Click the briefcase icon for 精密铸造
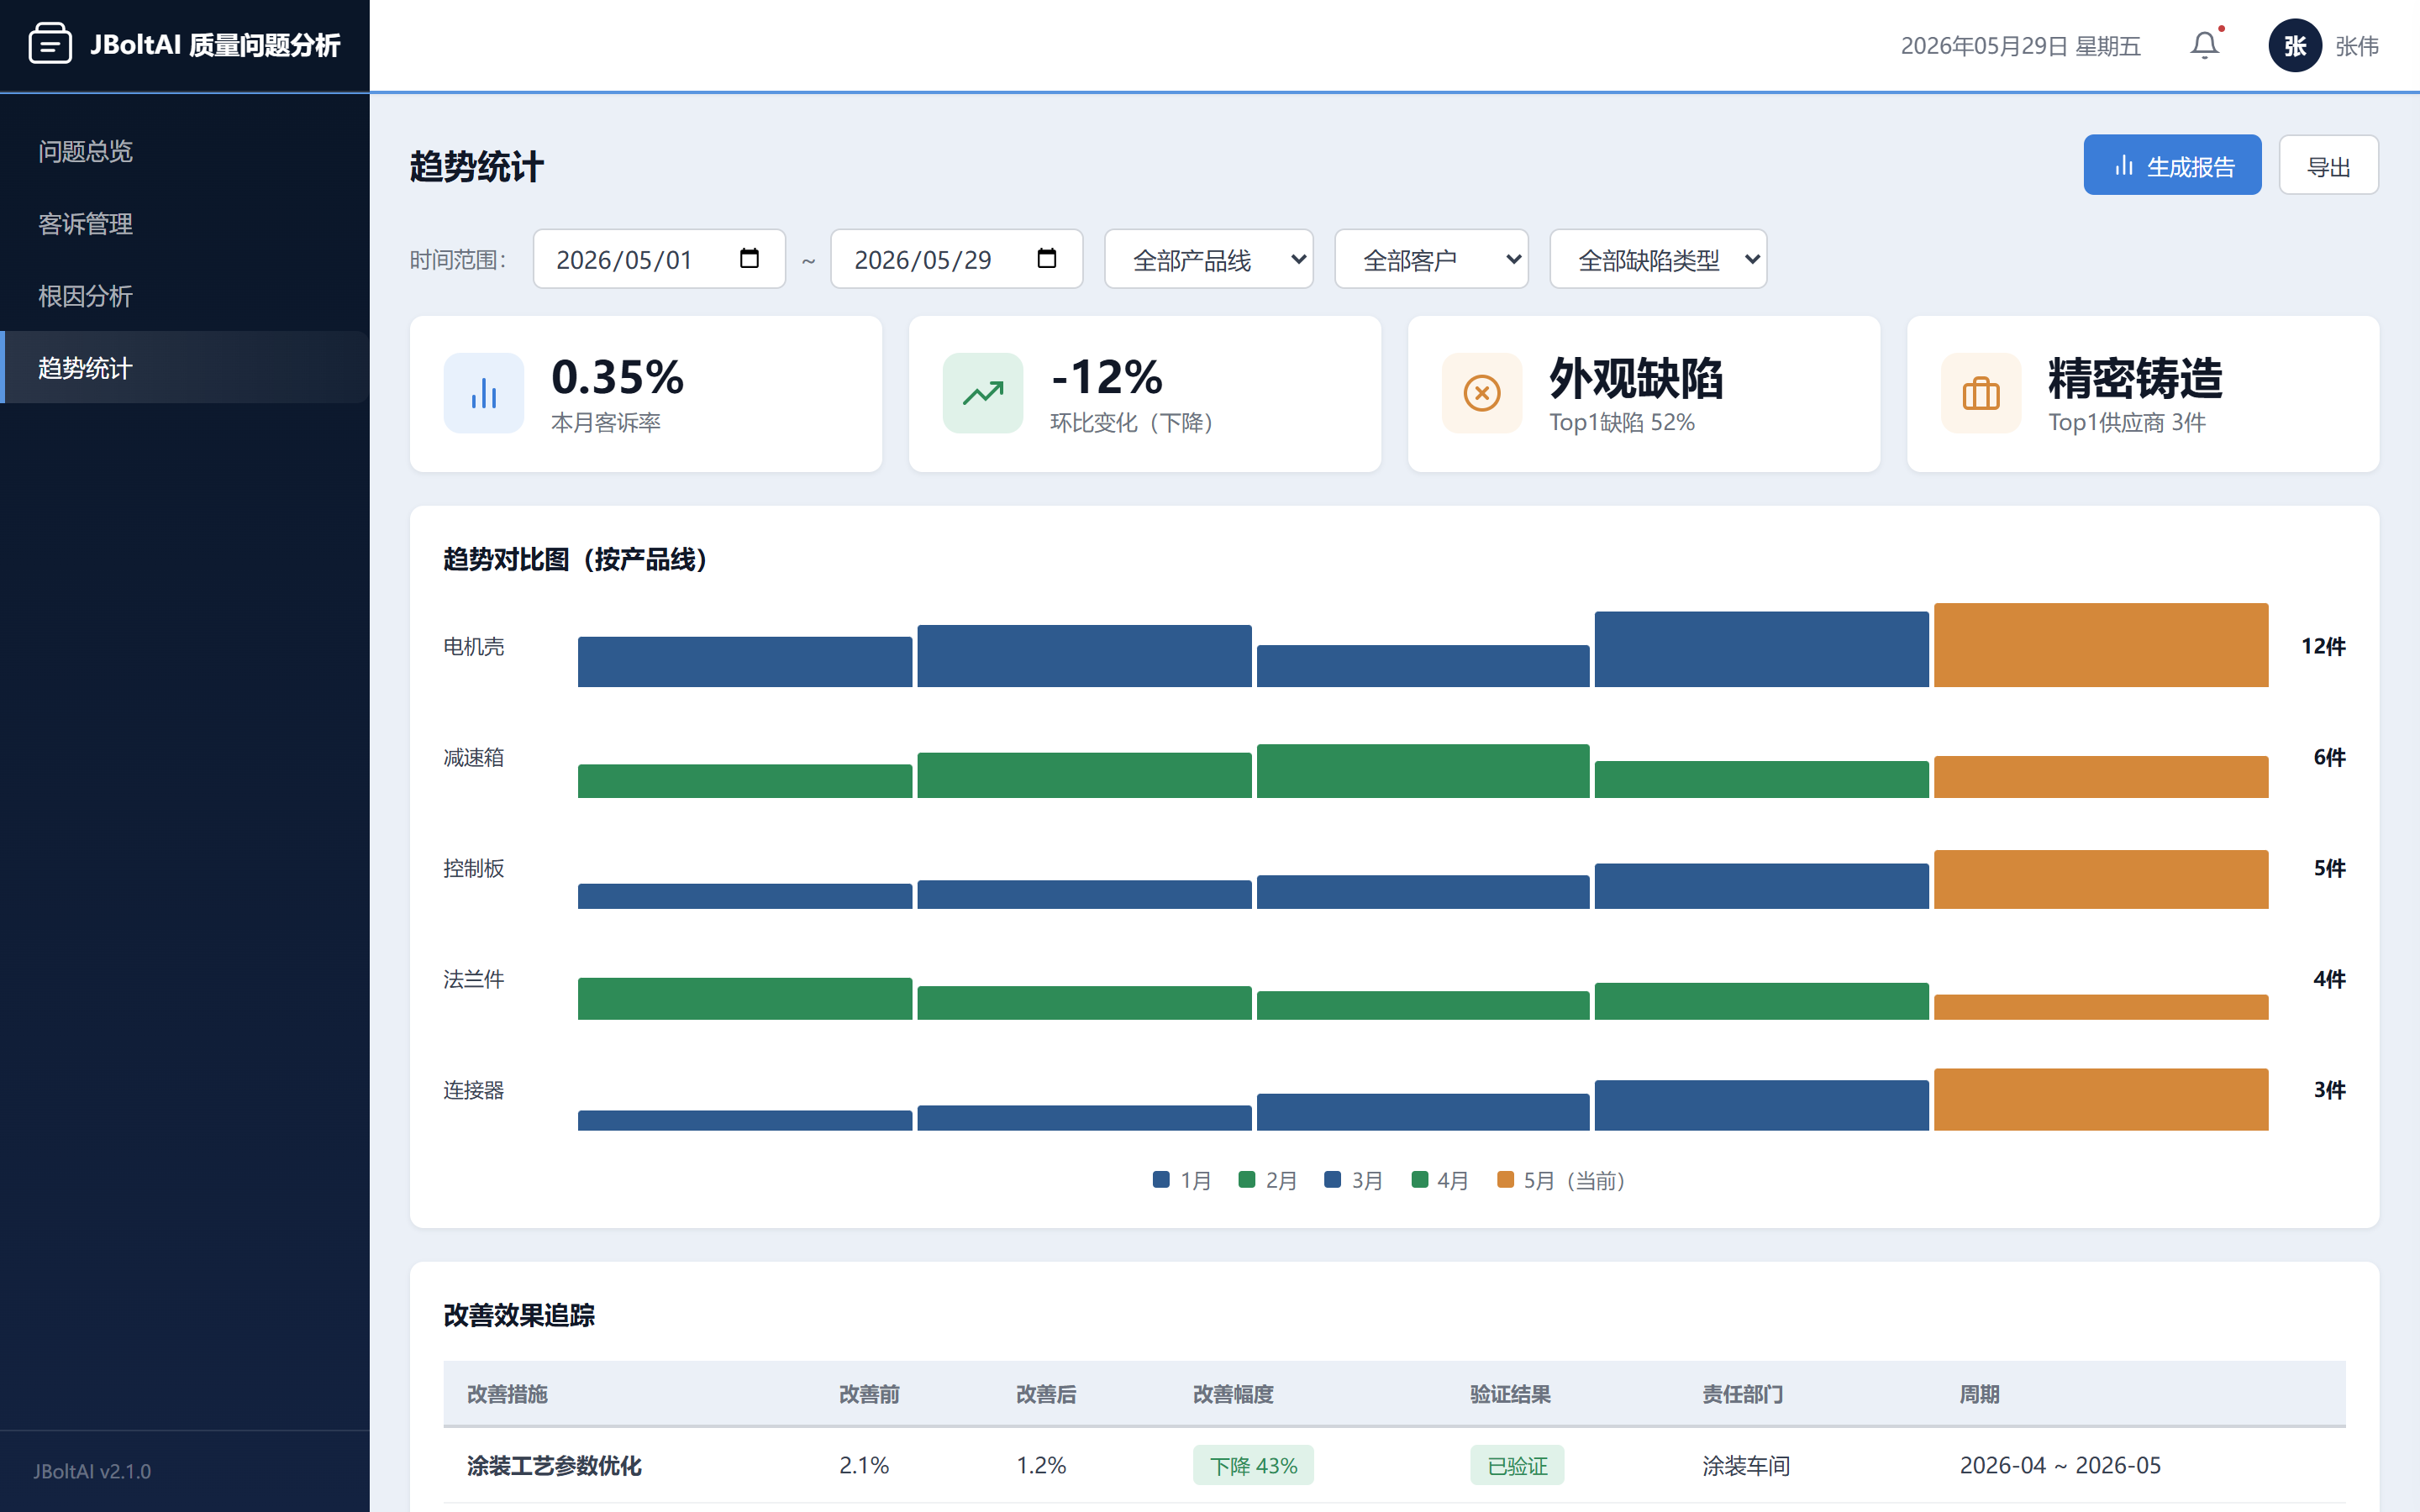This screenshot has width=2420, height=1512. pyautogui.click(x=1981, y=393)
